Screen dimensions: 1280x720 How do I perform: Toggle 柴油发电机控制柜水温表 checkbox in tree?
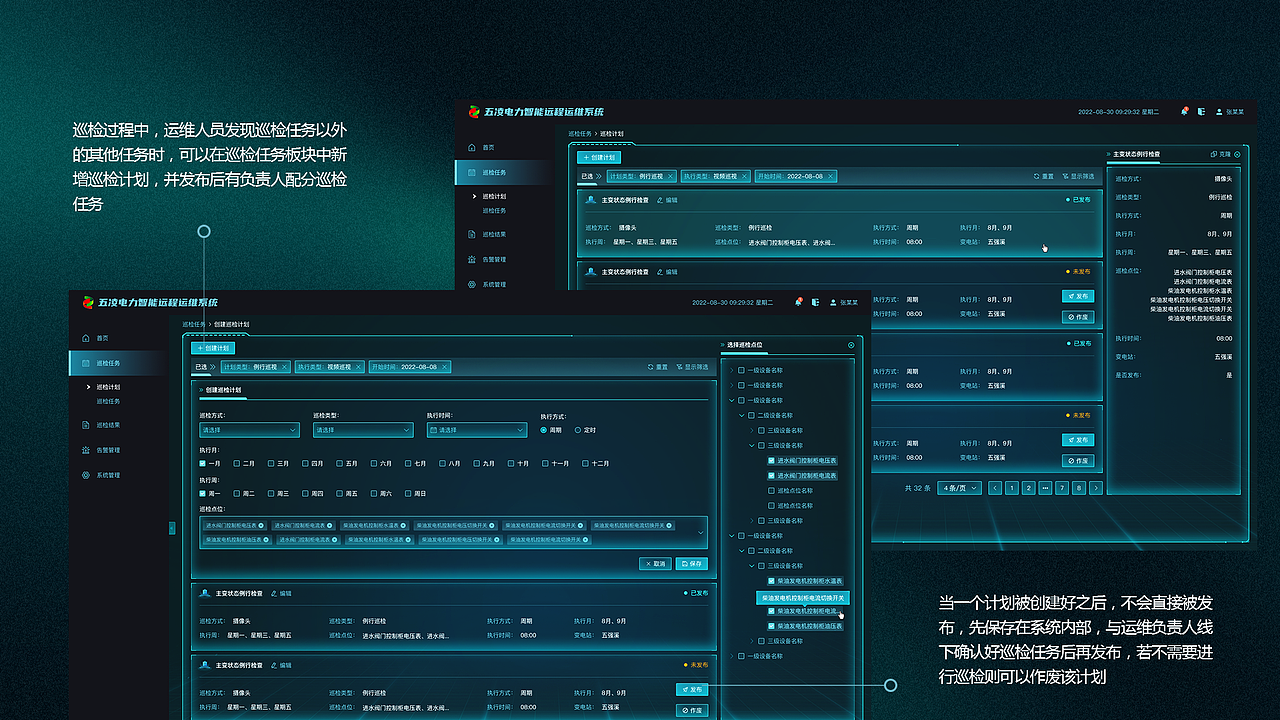pyautogui.click(x=771, y=581)
